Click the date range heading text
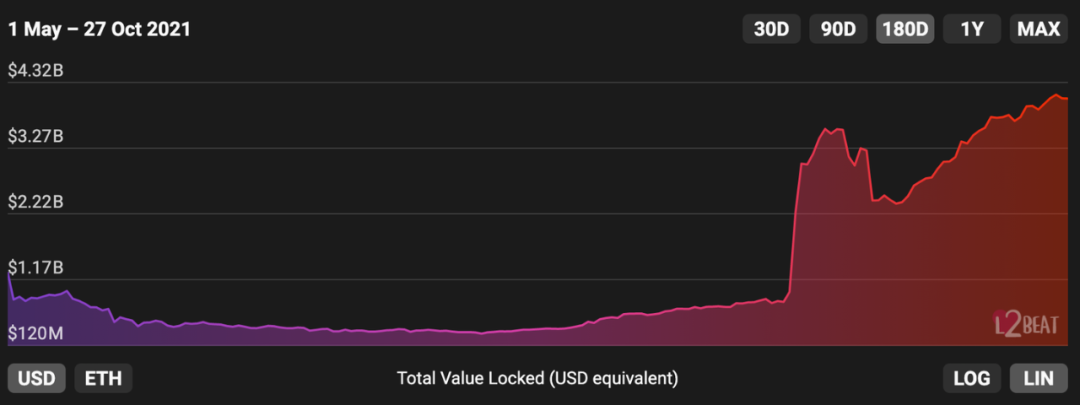This screenshot has width=1080, height=405. 99,30
